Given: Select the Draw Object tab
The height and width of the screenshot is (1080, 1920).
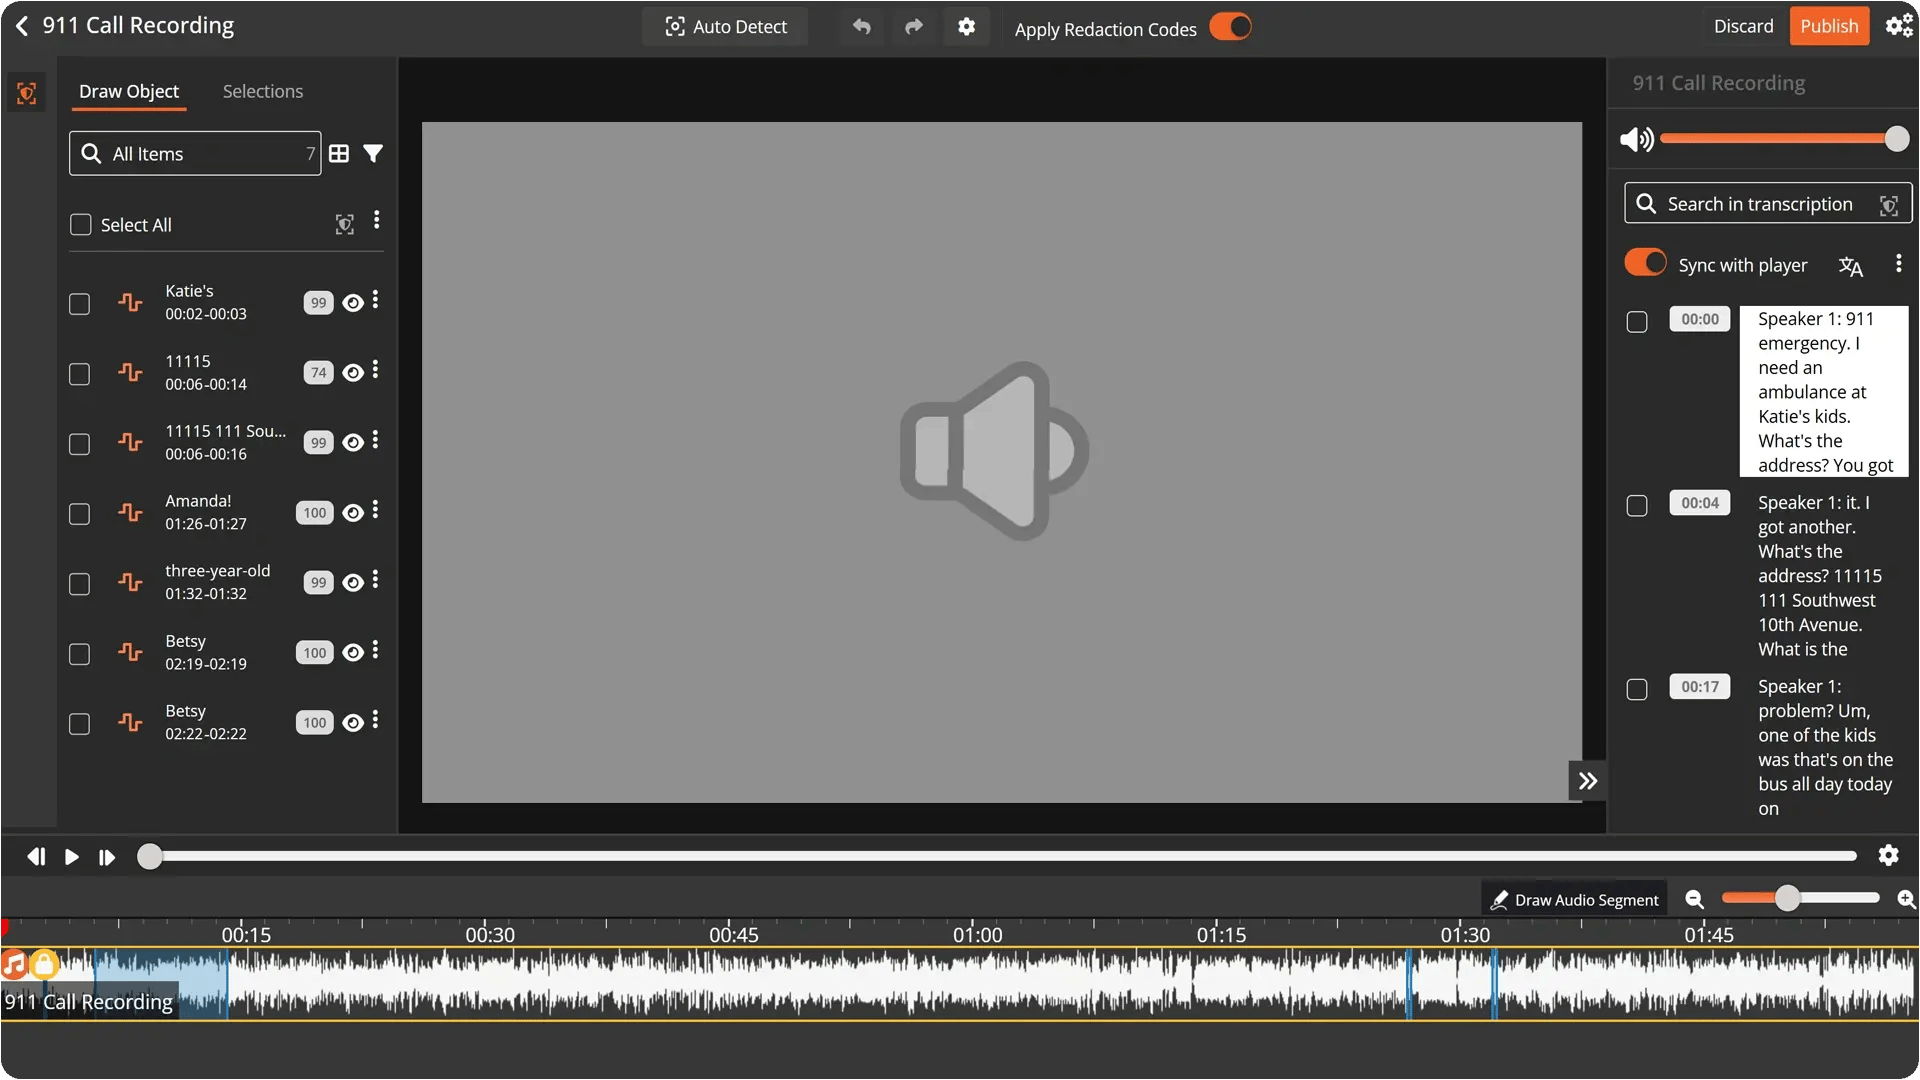Looking at the screenshot, I should click(129, 91).
